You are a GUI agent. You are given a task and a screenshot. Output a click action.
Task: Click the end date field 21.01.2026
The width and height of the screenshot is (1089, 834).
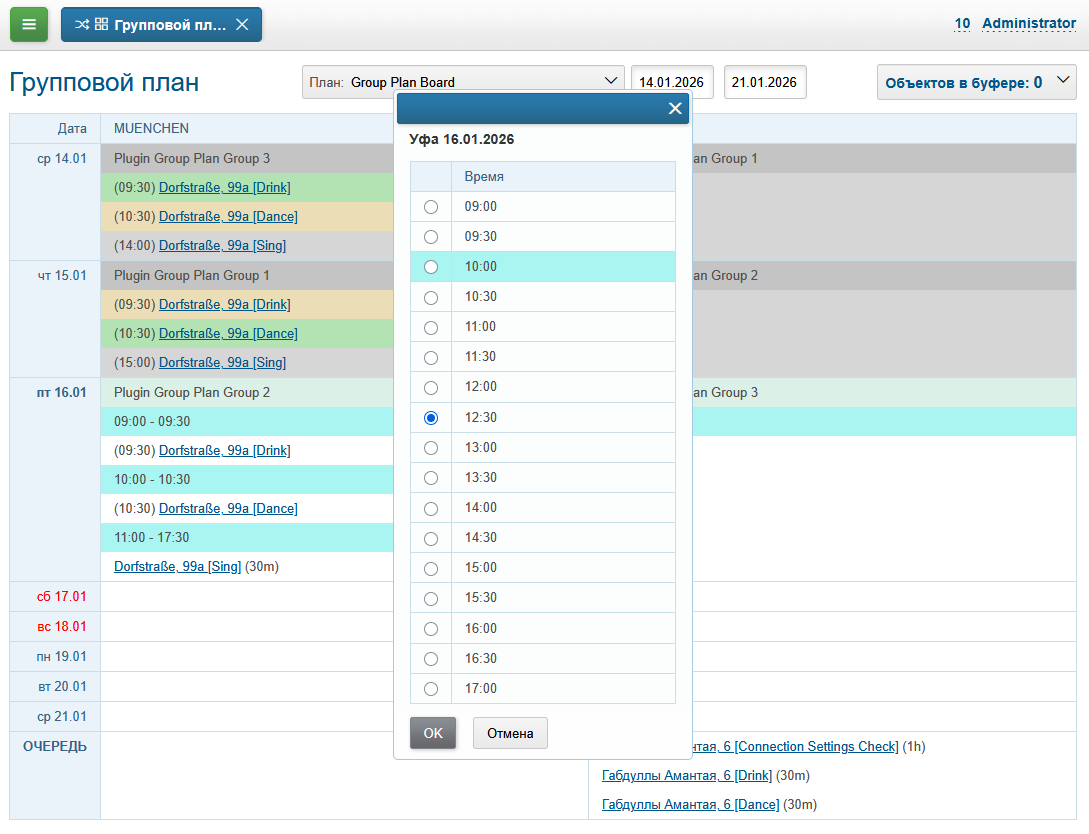765,82
